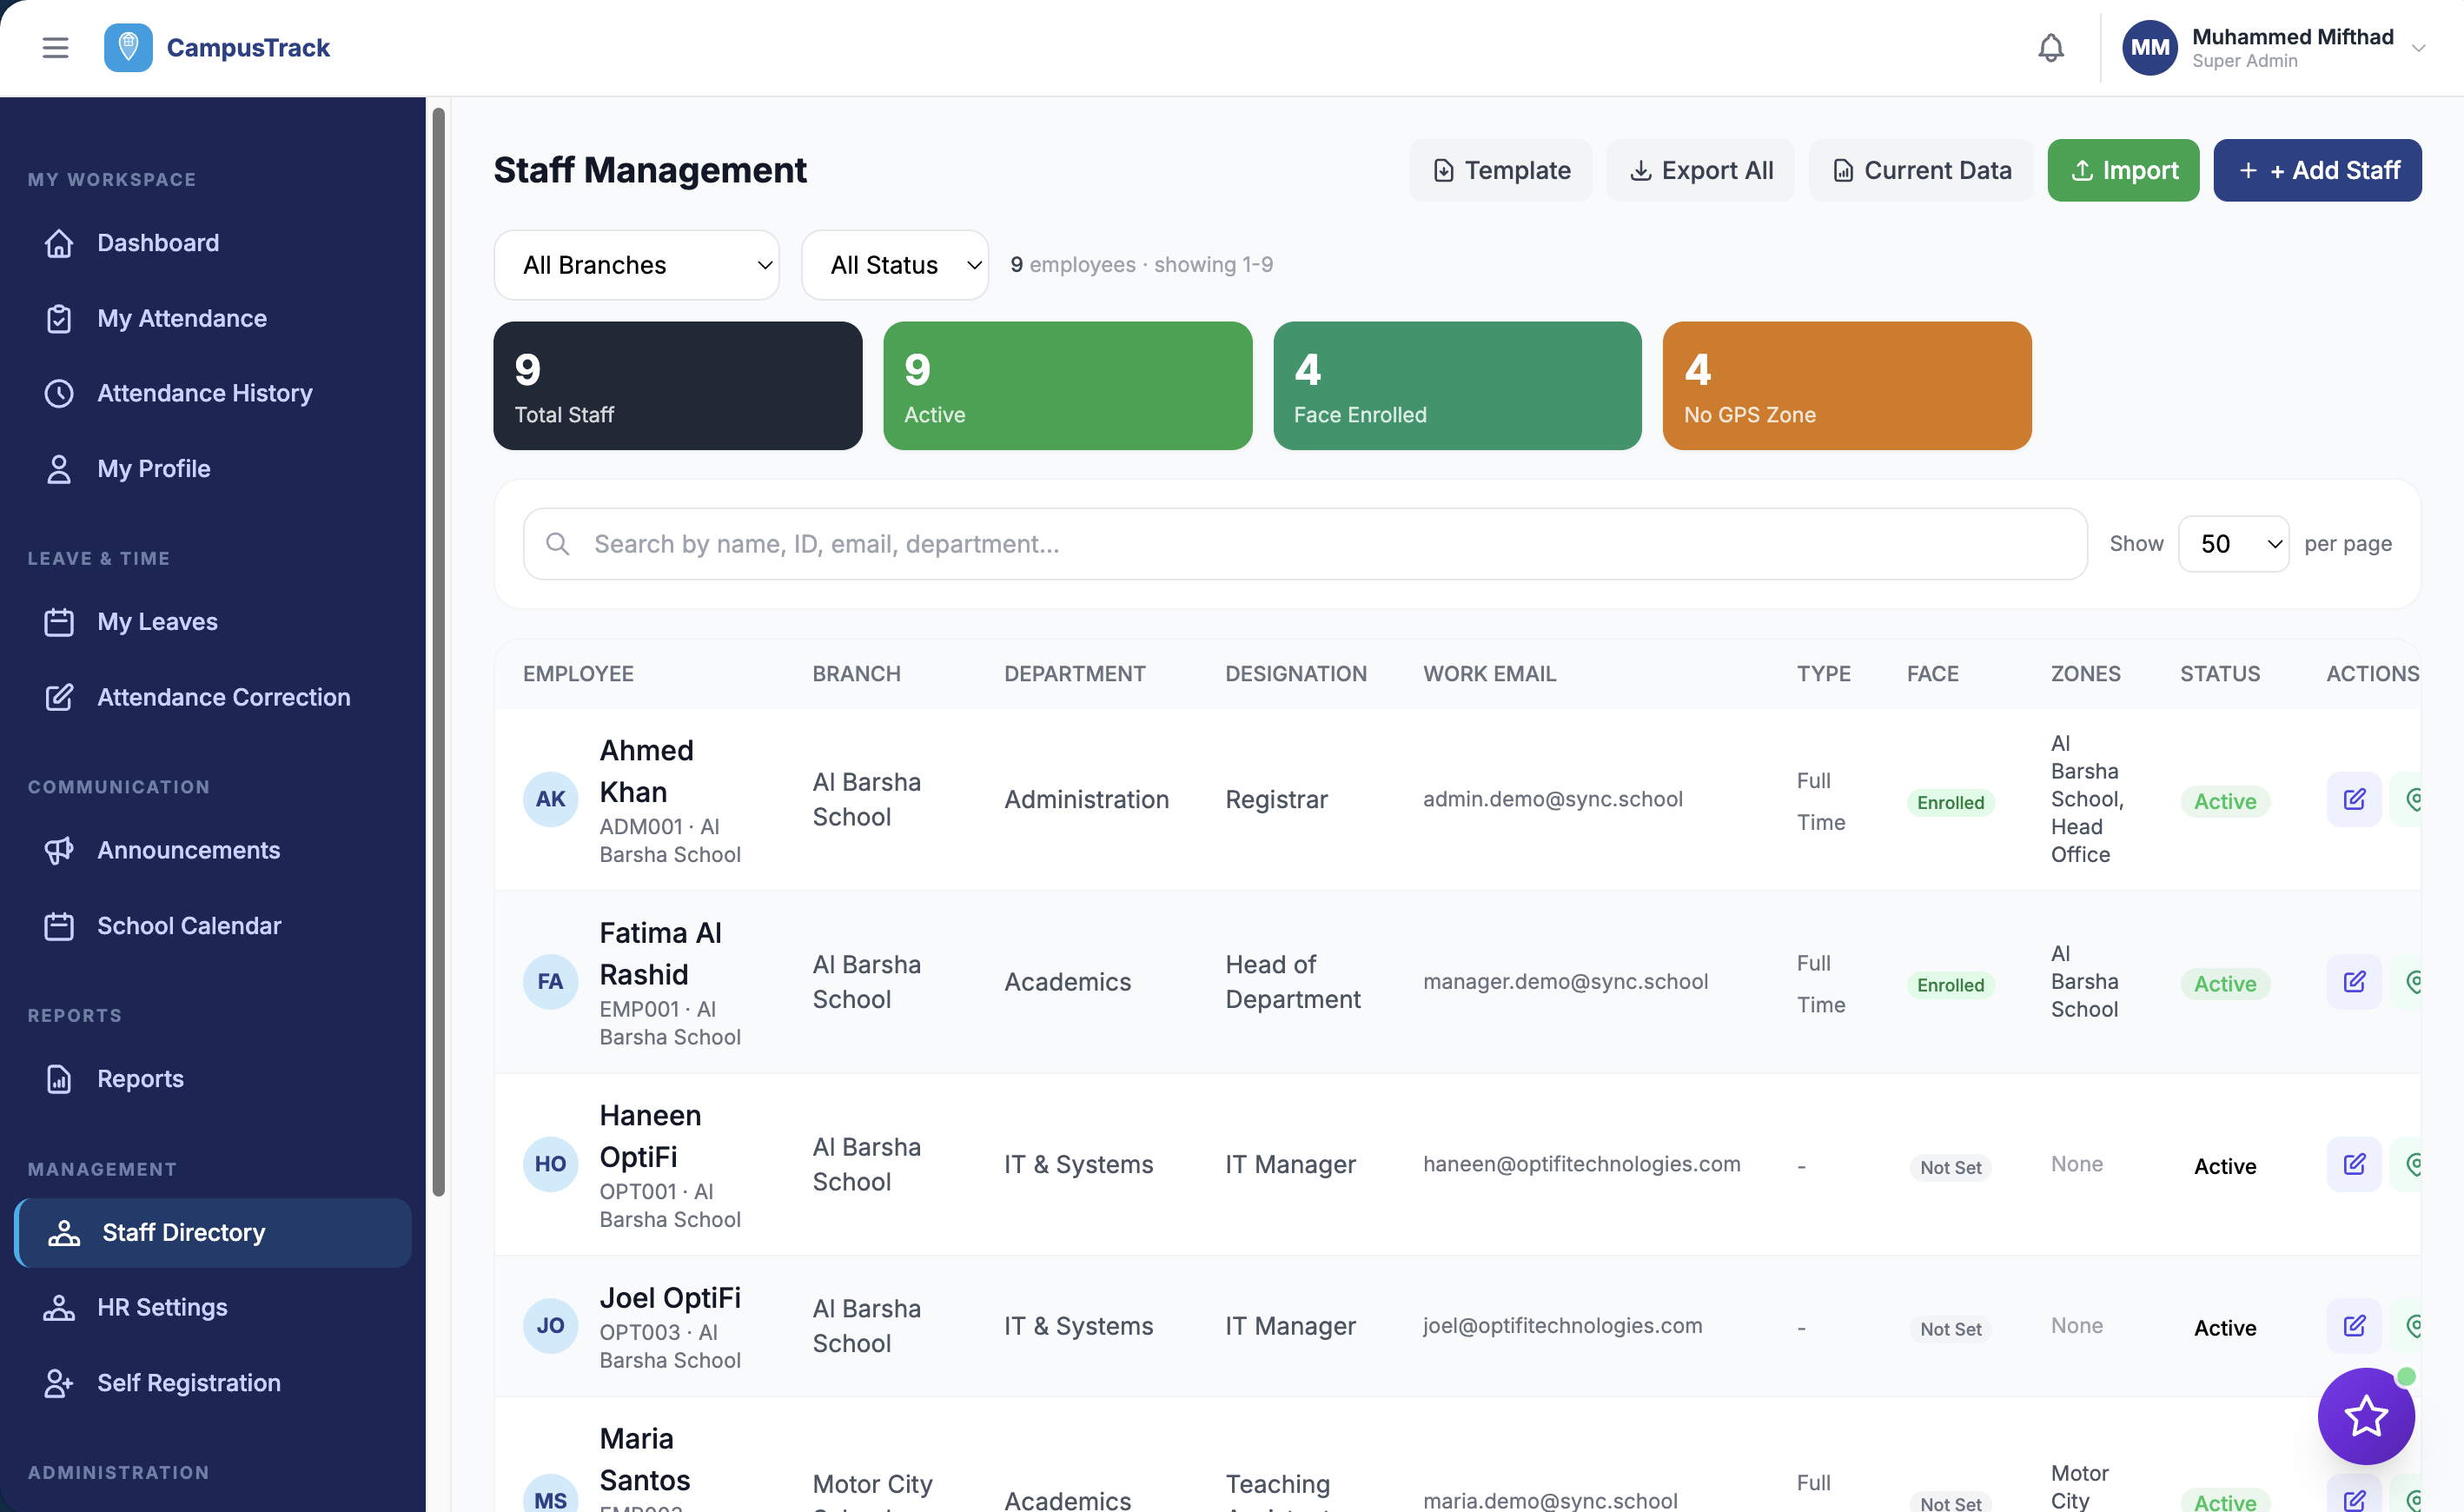This screenshot has width=2464, height=1512.
Task: Edit Ahmed Khan's record via pencil icon
Action: click(2354, 799)
